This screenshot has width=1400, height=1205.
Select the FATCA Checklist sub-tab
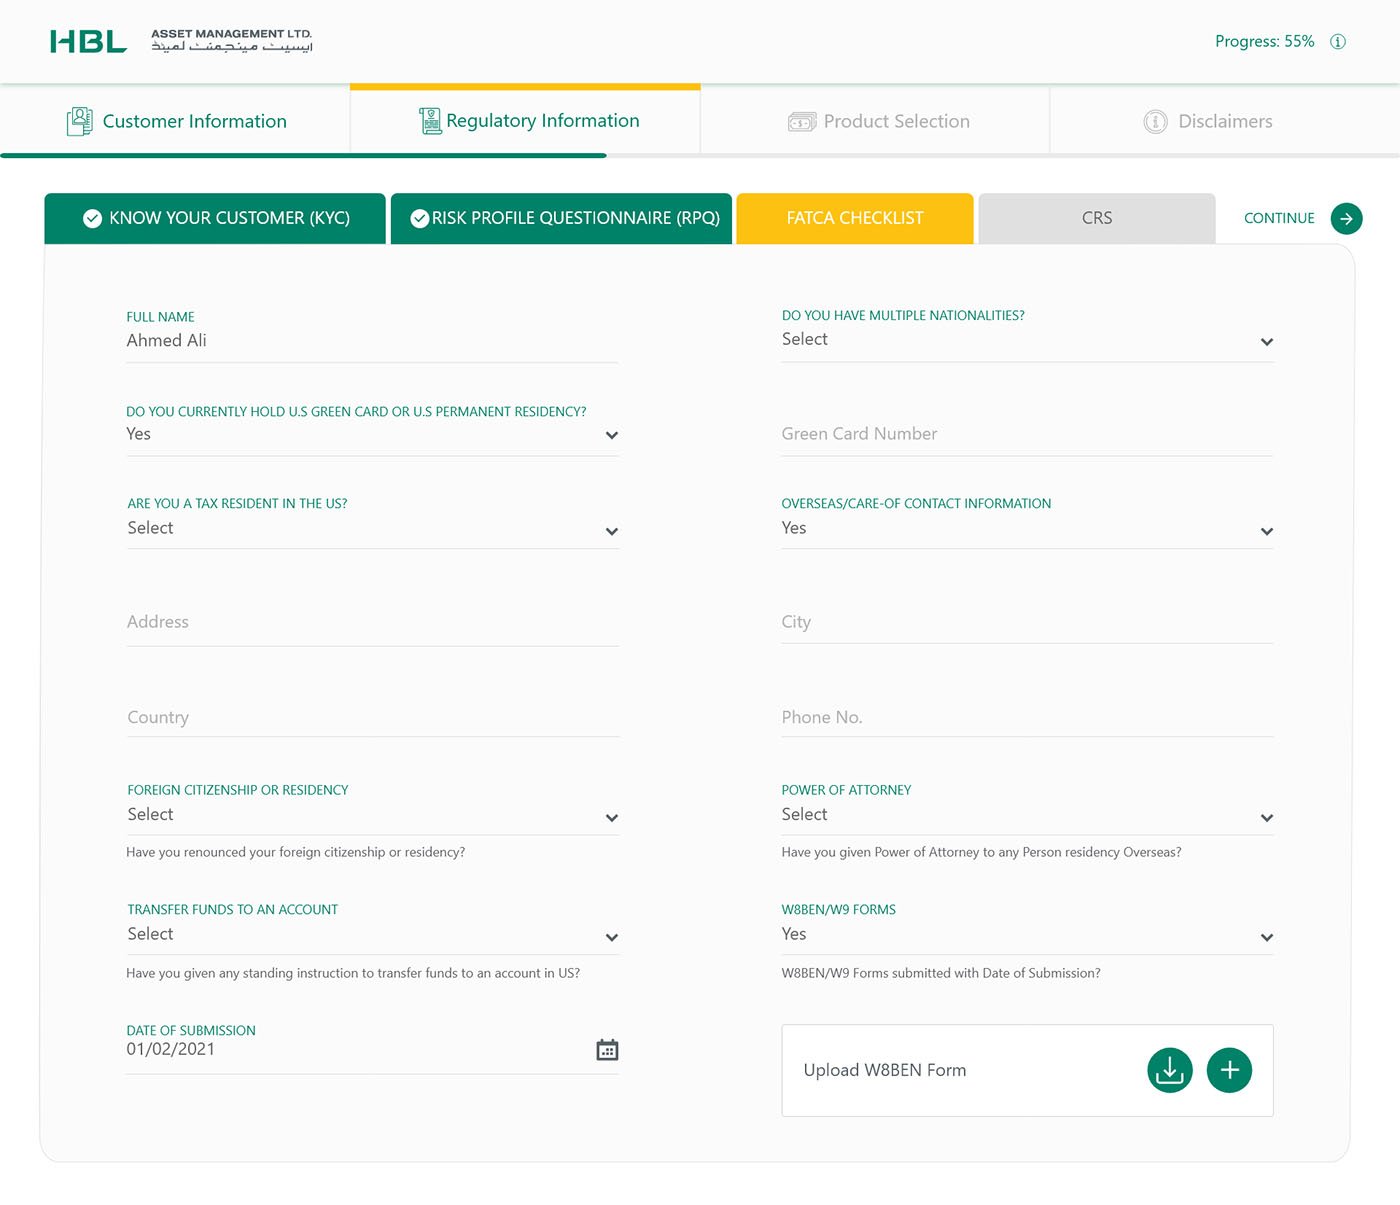855,218
